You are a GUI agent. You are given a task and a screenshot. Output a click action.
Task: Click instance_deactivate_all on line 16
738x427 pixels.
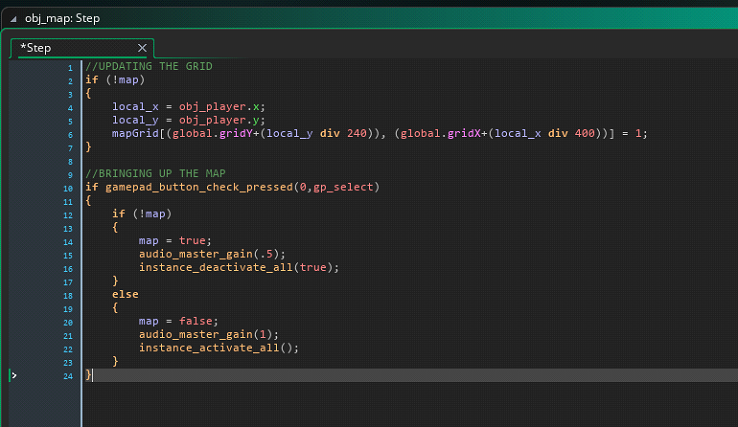click(x=216, y=267)
